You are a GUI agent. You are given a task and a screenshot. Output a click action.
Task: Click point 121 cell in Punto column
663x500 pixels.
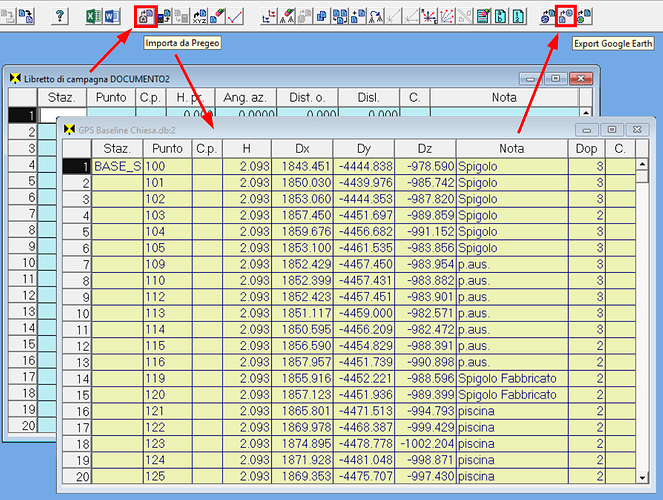pyautogui.click(x=167, y=411)
